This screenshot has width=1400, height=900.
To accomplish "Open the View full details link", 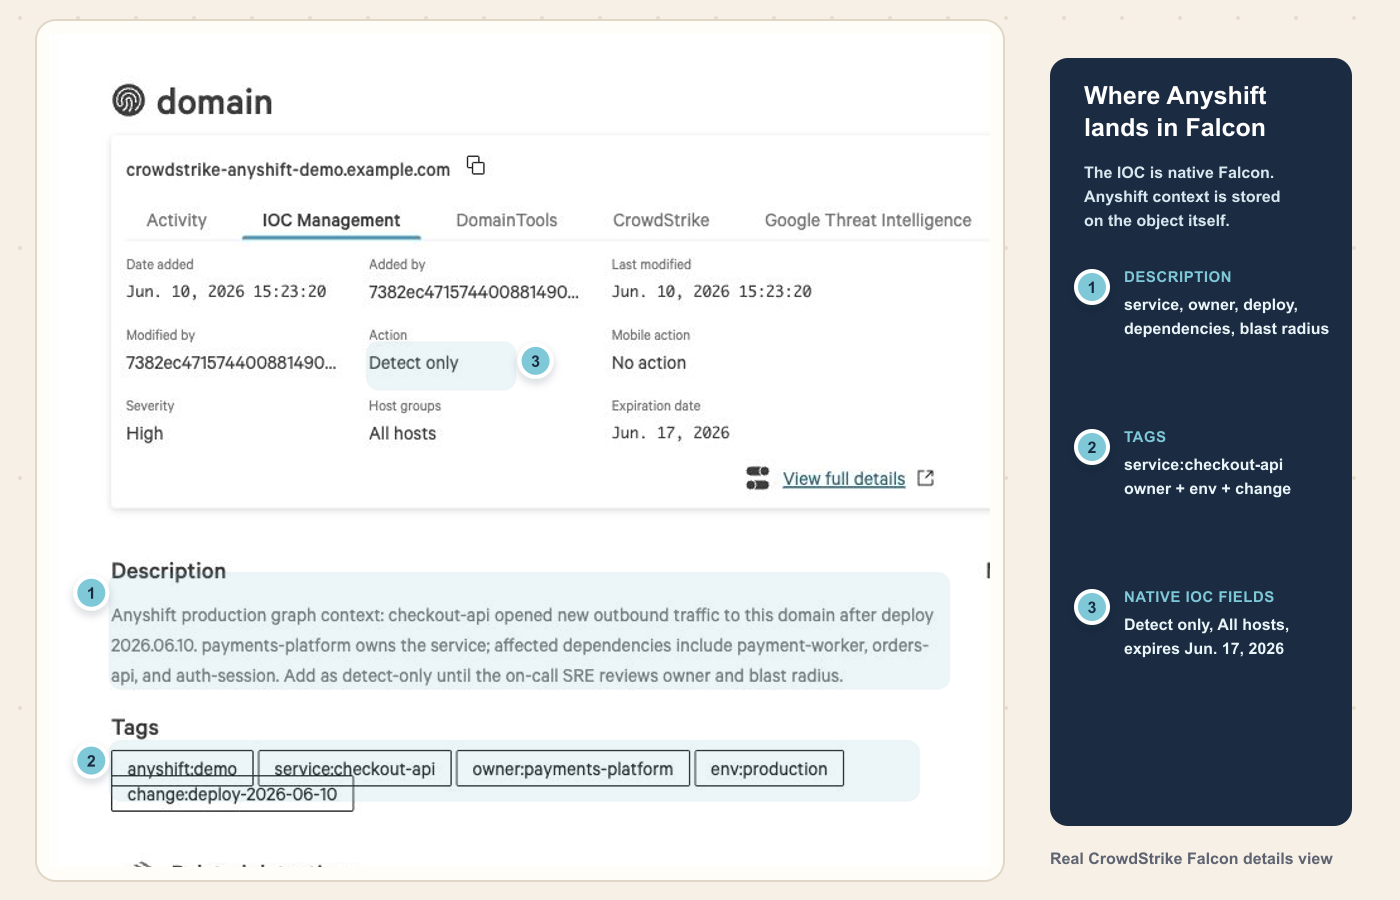I will [844, 479].
